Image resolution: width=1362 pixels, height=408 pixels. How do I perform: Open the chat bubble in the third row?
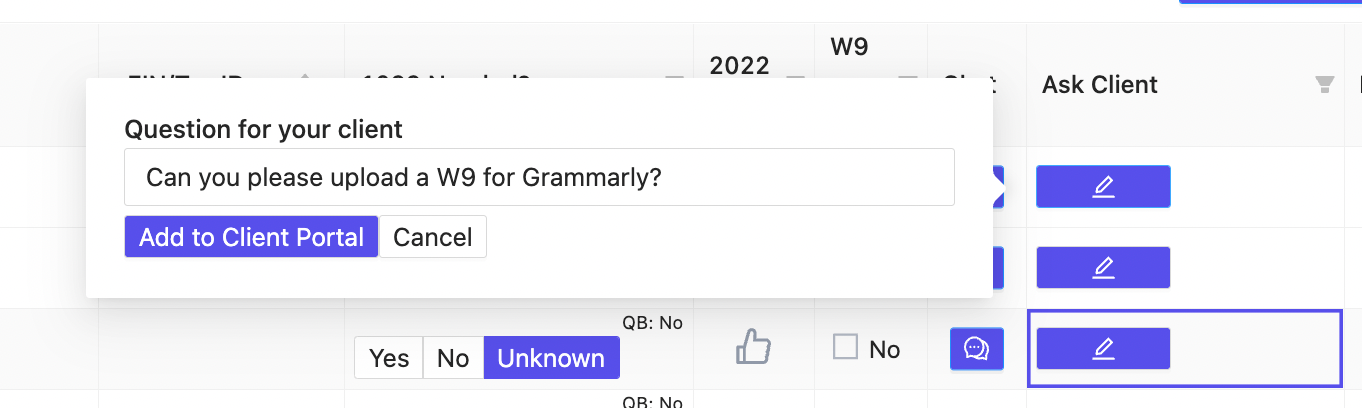coord(976,348)
